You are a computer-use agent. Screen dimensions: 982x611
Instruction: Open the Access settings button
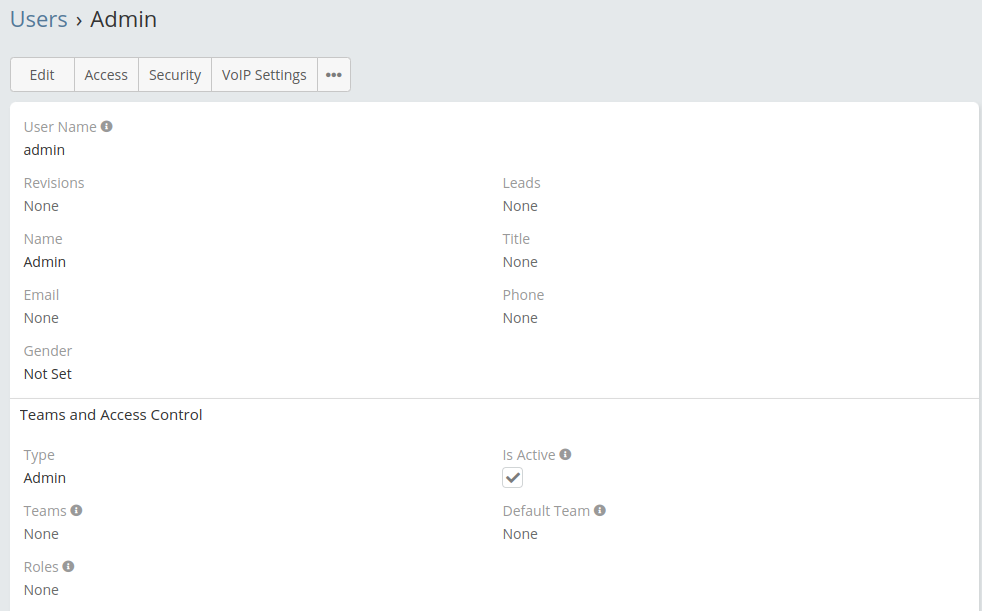(x=106, y=75)
